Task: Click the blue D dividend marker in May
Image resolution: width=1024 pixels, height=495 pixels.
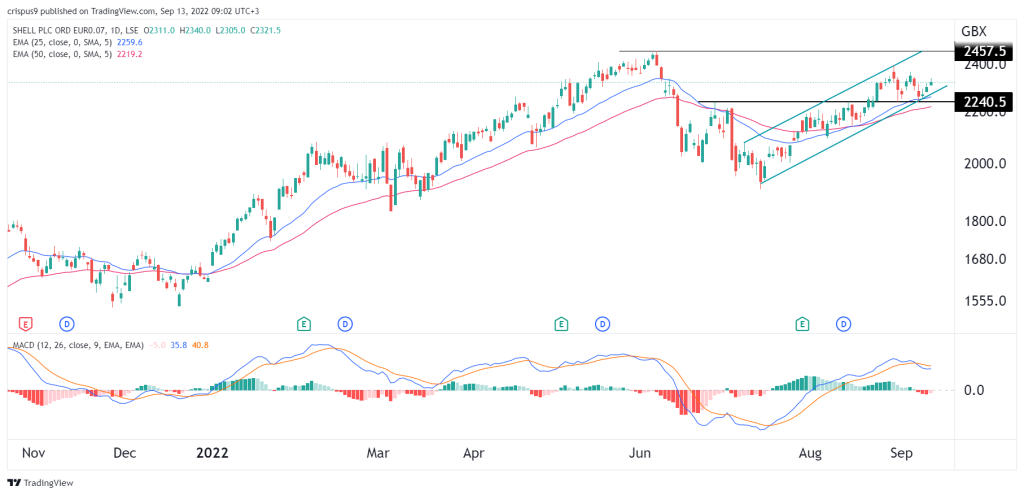Action: click(x=603, y=323)
